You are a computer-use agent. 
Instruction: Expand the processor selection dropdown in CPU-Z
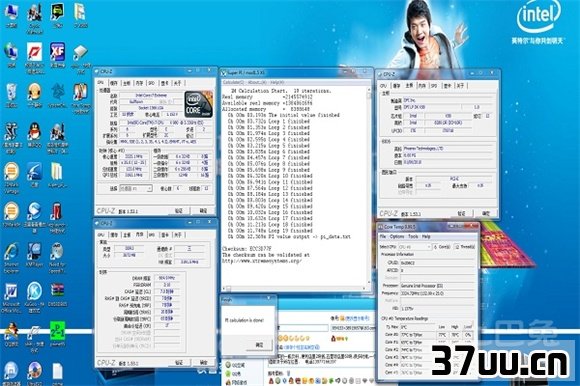point(135,189)
